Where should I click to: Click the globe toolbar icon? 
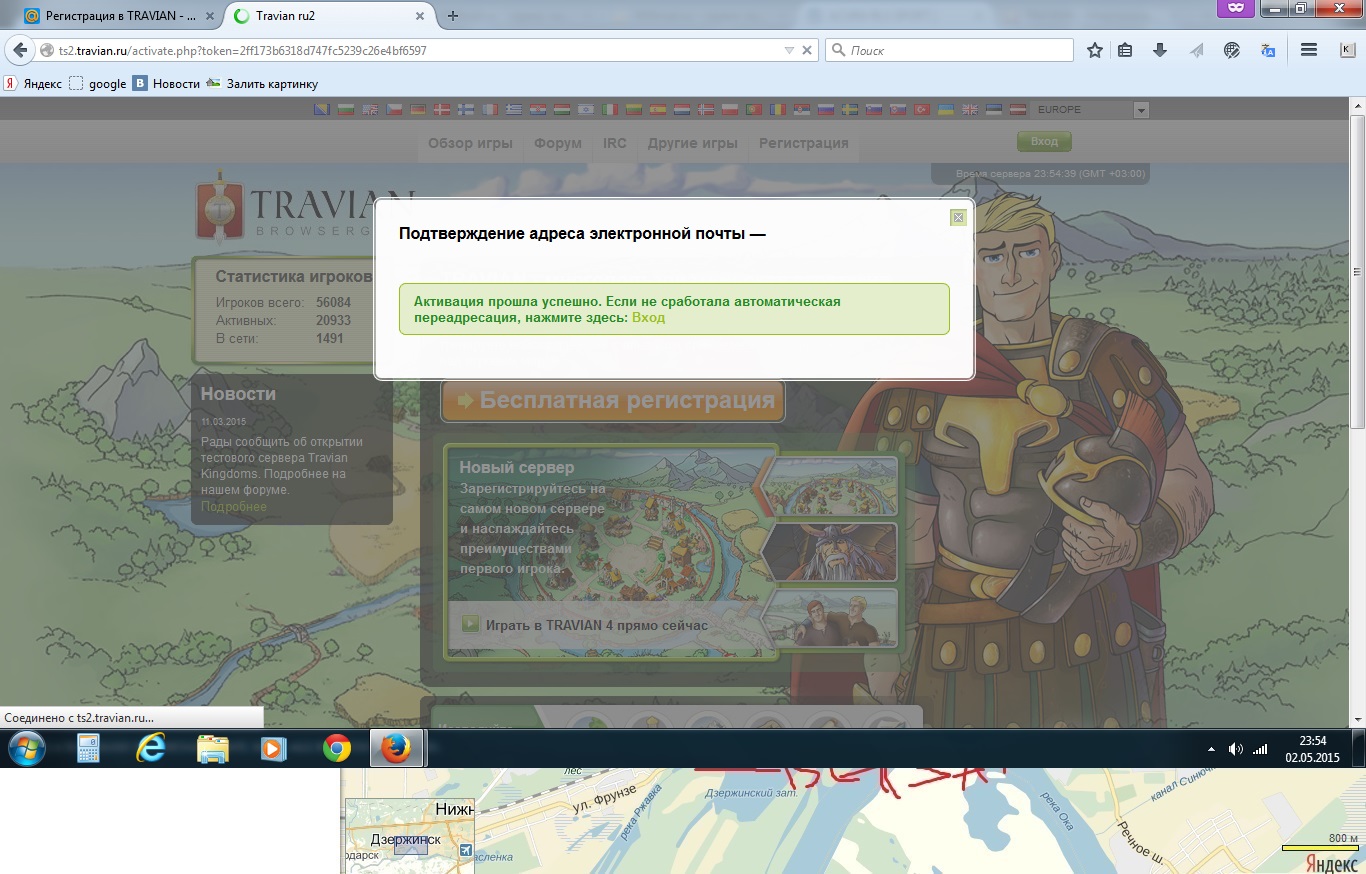tap(1232, 50)
